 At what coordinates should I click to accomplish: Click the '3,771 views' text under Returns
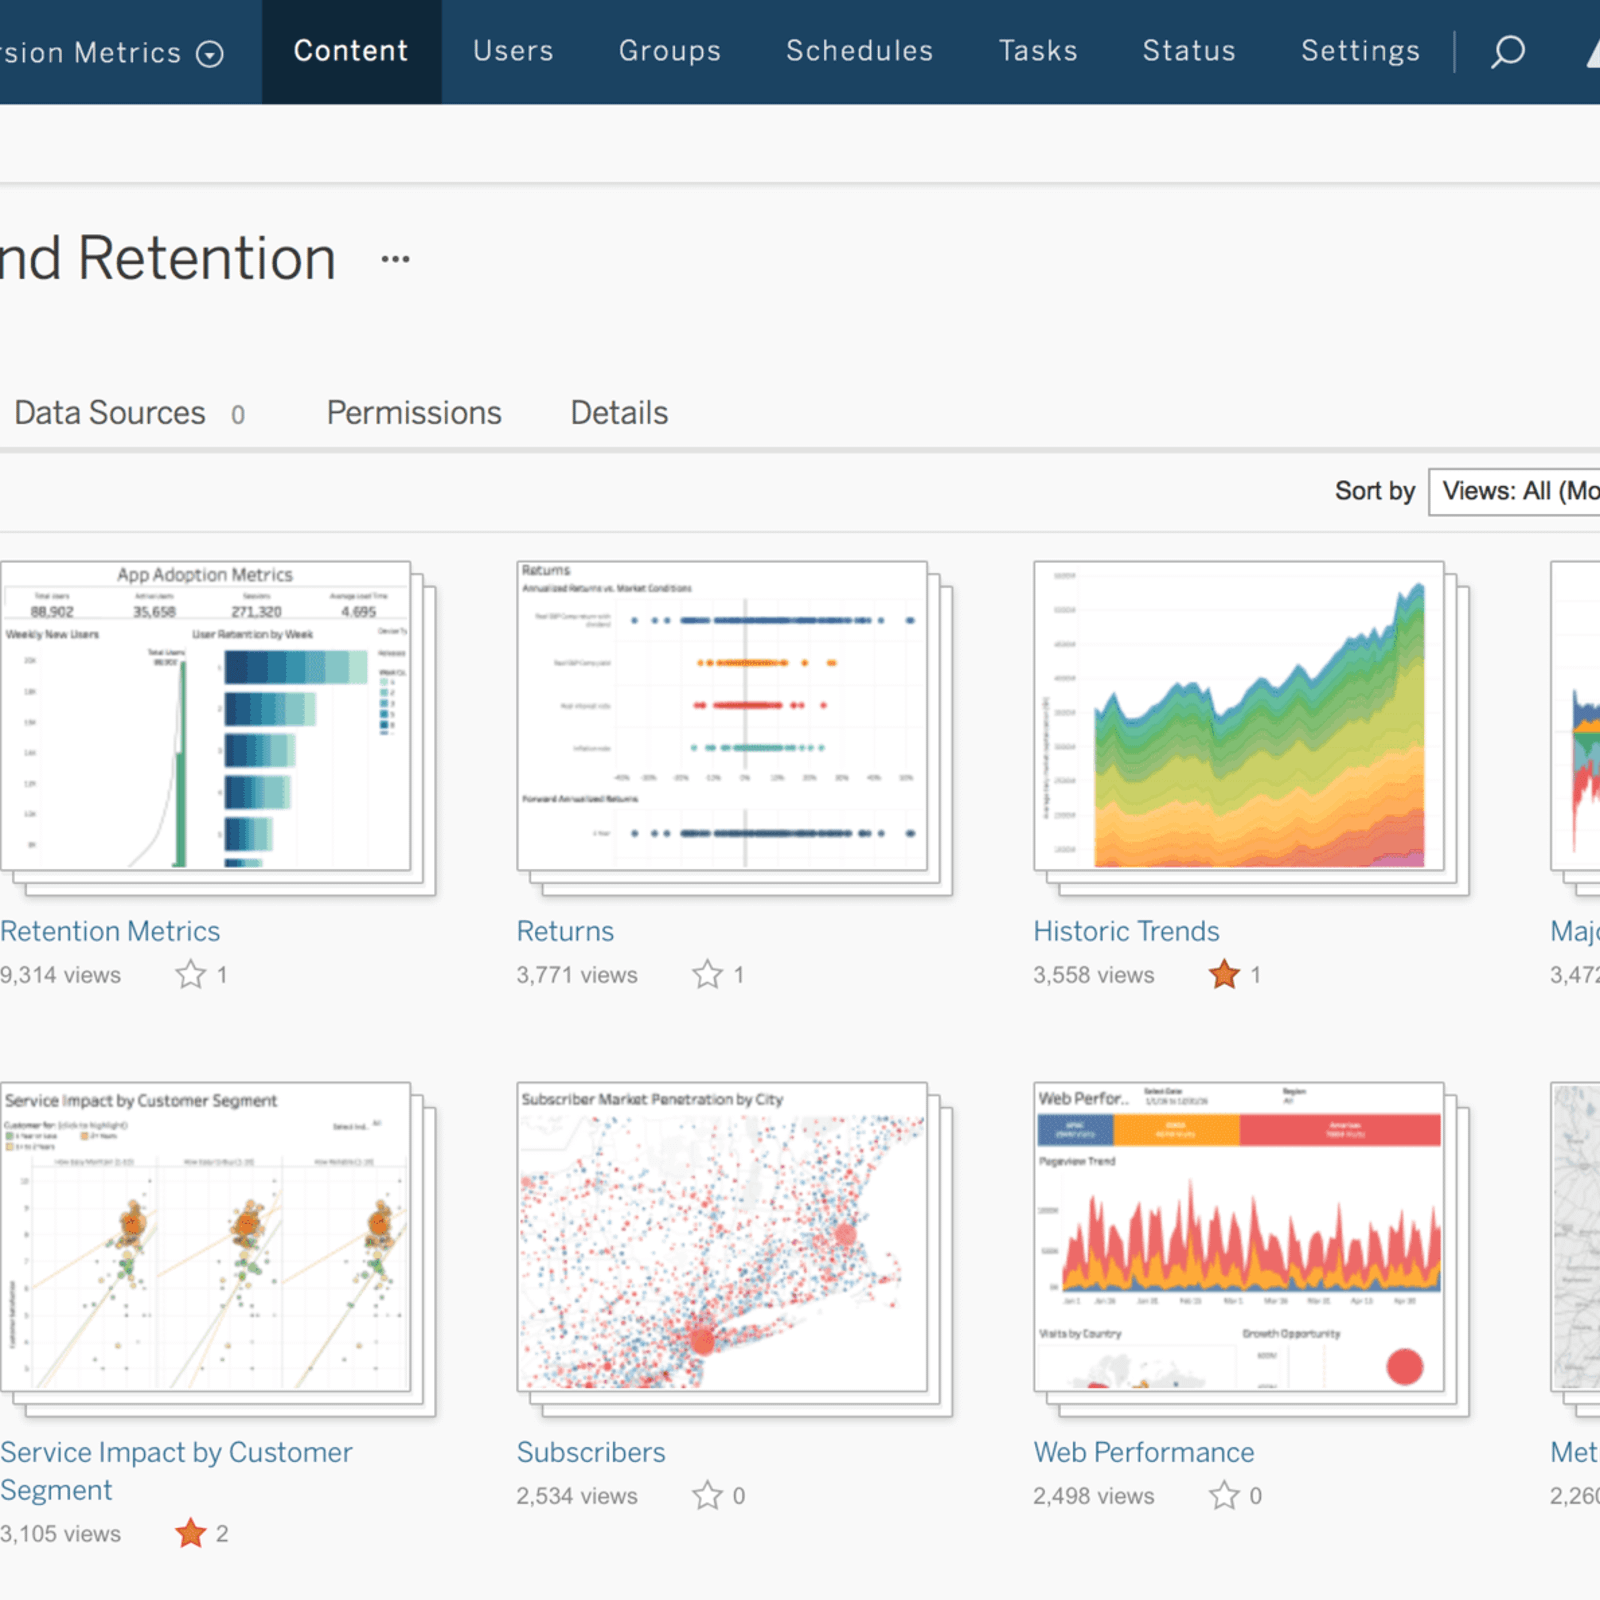tap(577, 975)
